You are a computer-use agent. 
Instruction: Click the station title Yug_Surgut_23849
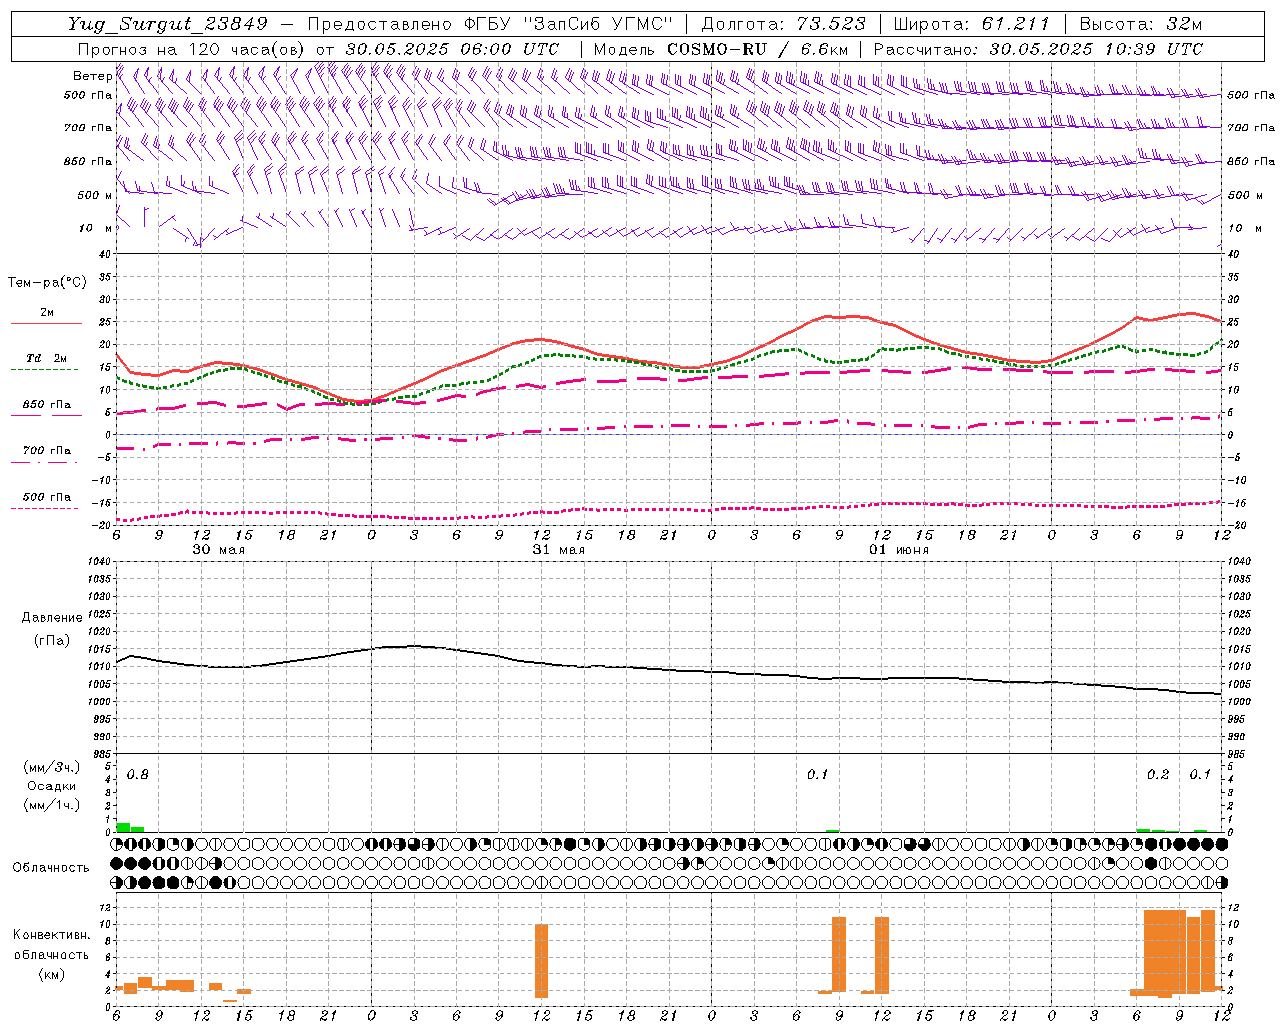[168, 24]
